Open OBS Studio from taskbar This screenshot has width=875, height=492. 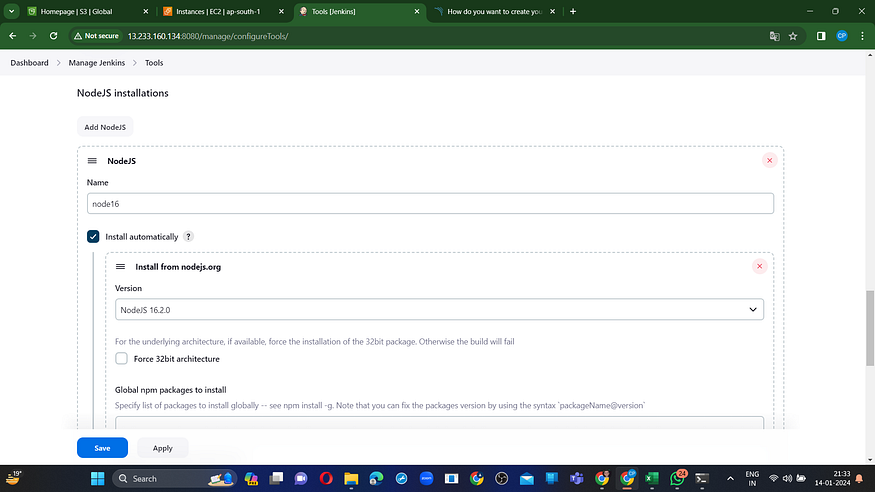(x=502, y=479)
